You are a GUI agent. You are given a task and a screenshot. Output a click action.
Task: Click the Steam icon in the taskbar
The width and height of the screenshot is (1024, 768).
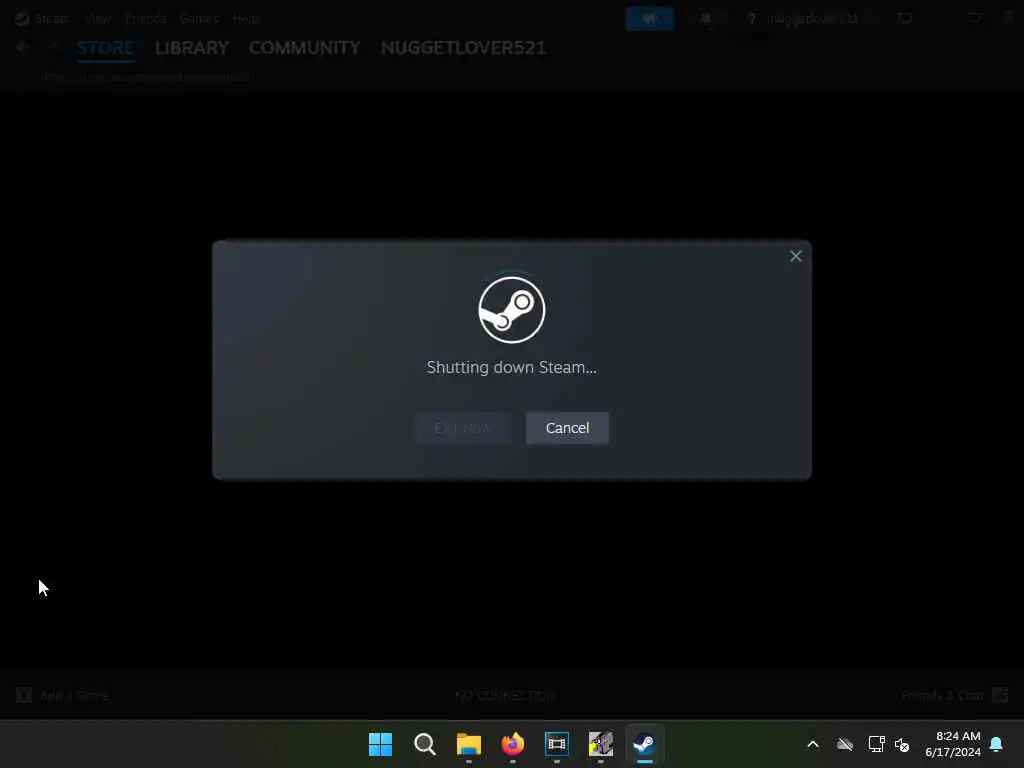(645, 744)
